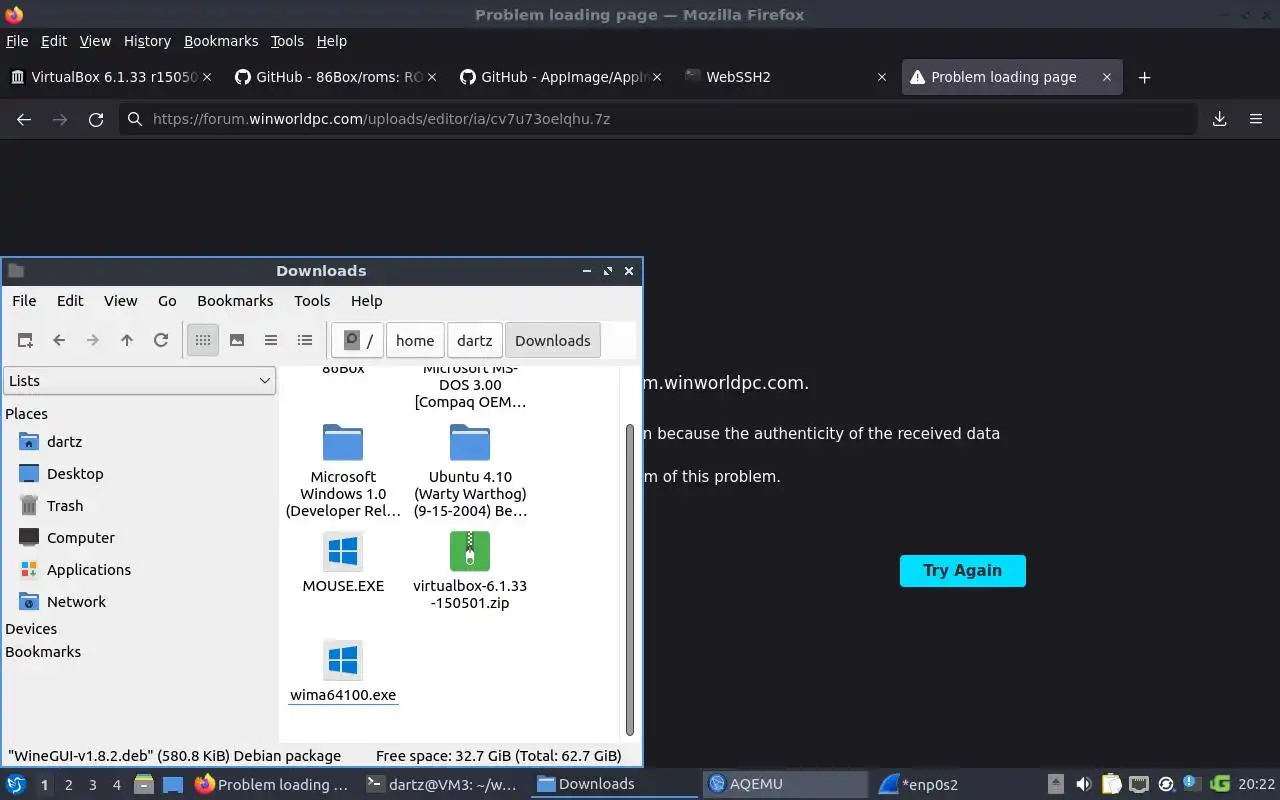
Task: Open a new Firefox tab
Action: [1145, 77]
